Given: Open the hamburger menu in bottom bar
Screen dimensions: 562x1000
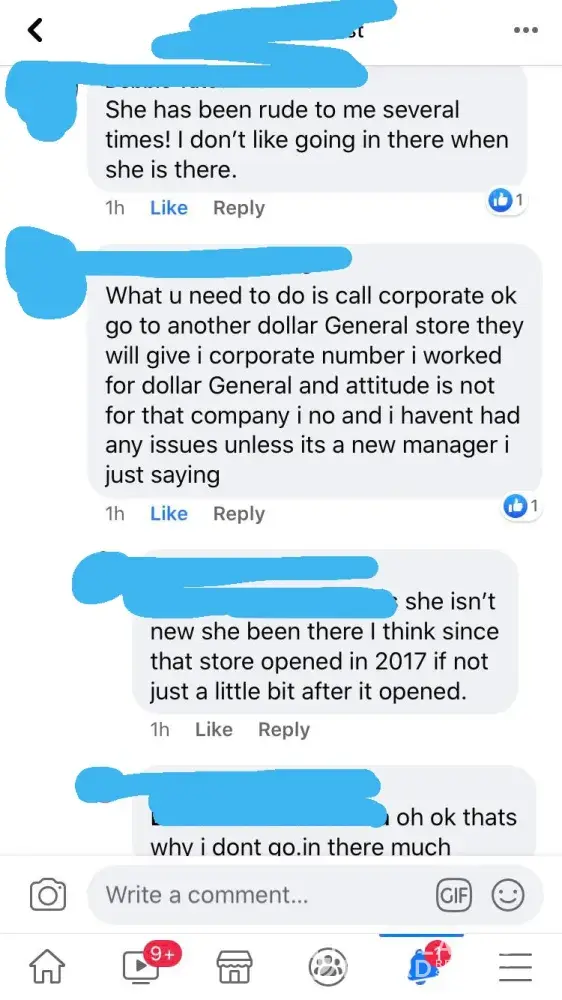Looking at the screenshot, I should pyautogui.click(x=515, y=967).
